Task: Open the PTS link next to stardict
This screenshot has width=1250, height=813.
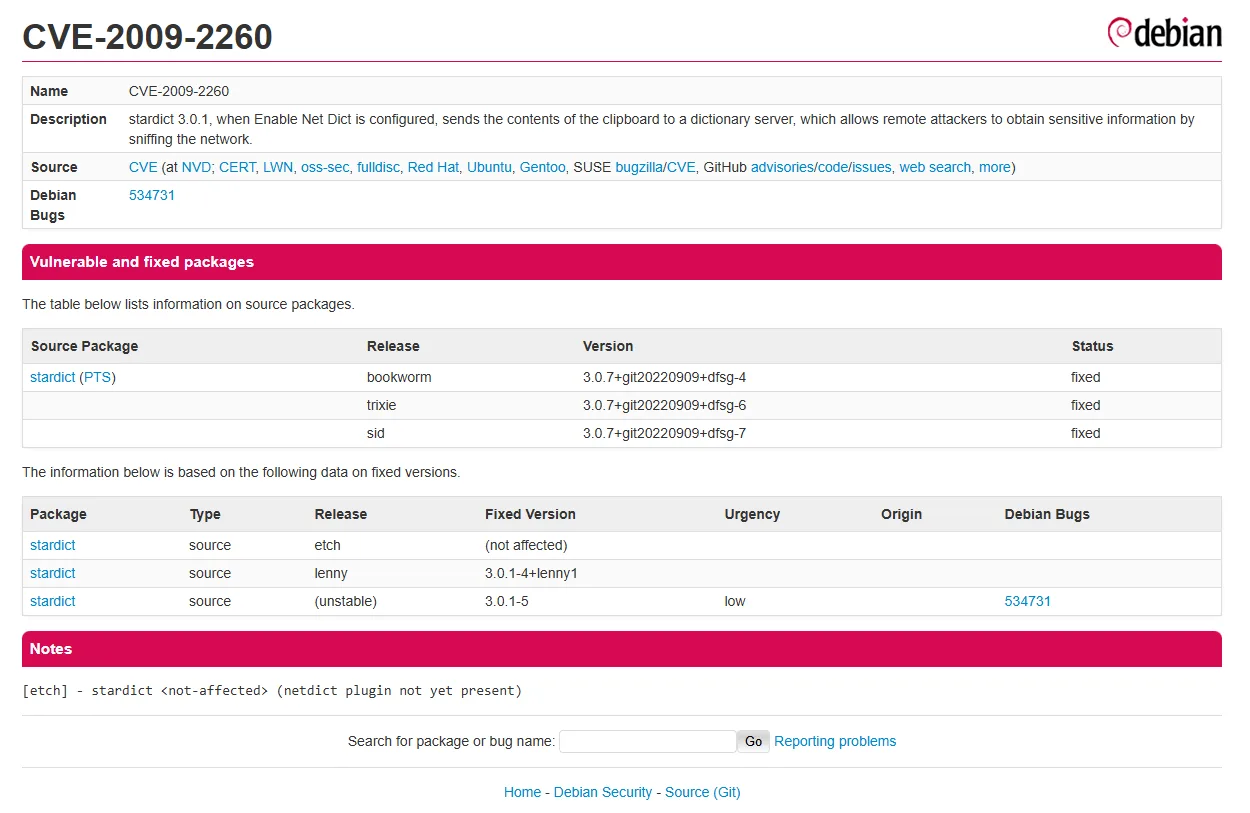Action: click(x=98, y=377)
